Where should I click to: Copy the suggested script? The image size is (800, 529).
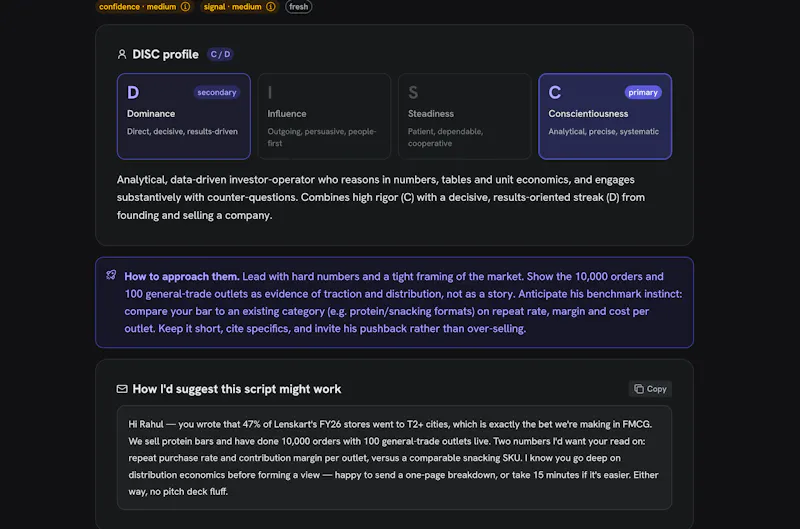pyautogui.click(x=650, y=389)
